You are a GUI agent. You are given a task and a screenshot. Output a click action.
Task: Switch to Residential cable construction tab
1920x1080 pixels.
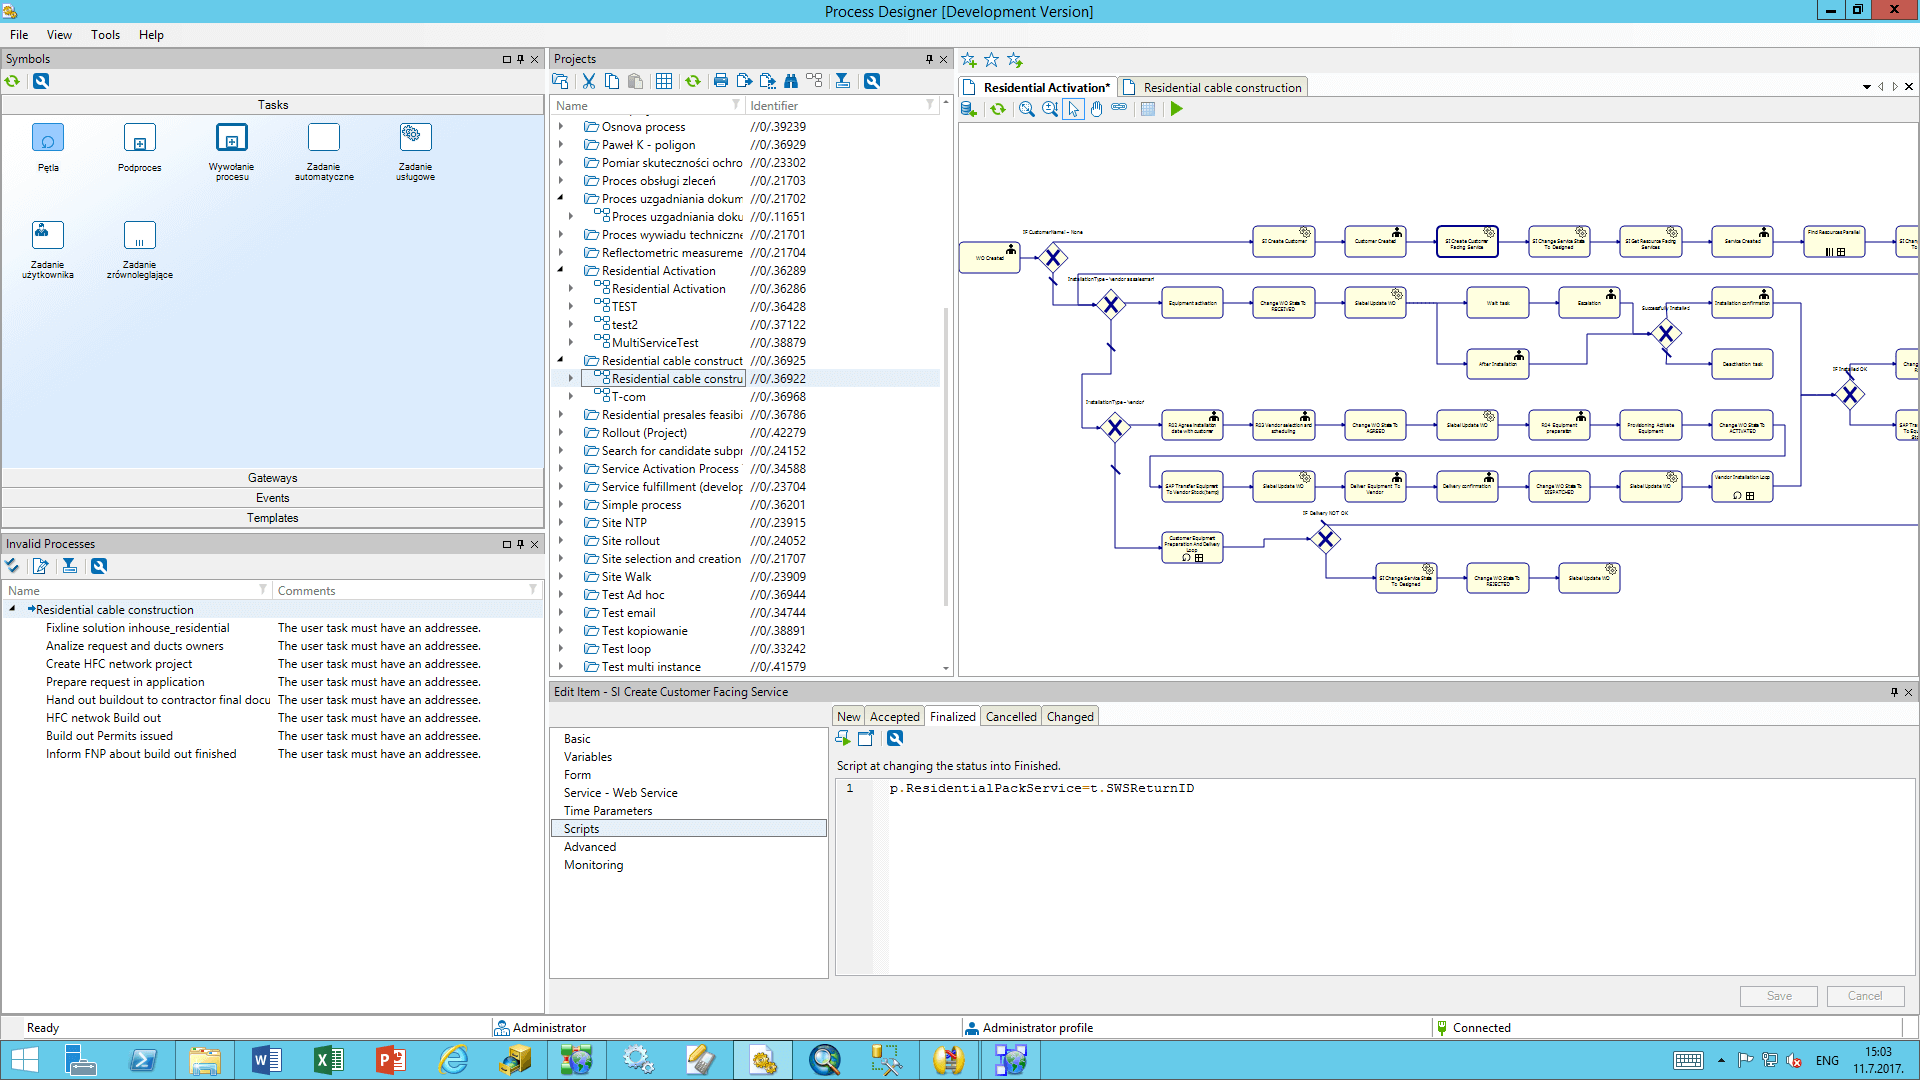[1213, 88]
